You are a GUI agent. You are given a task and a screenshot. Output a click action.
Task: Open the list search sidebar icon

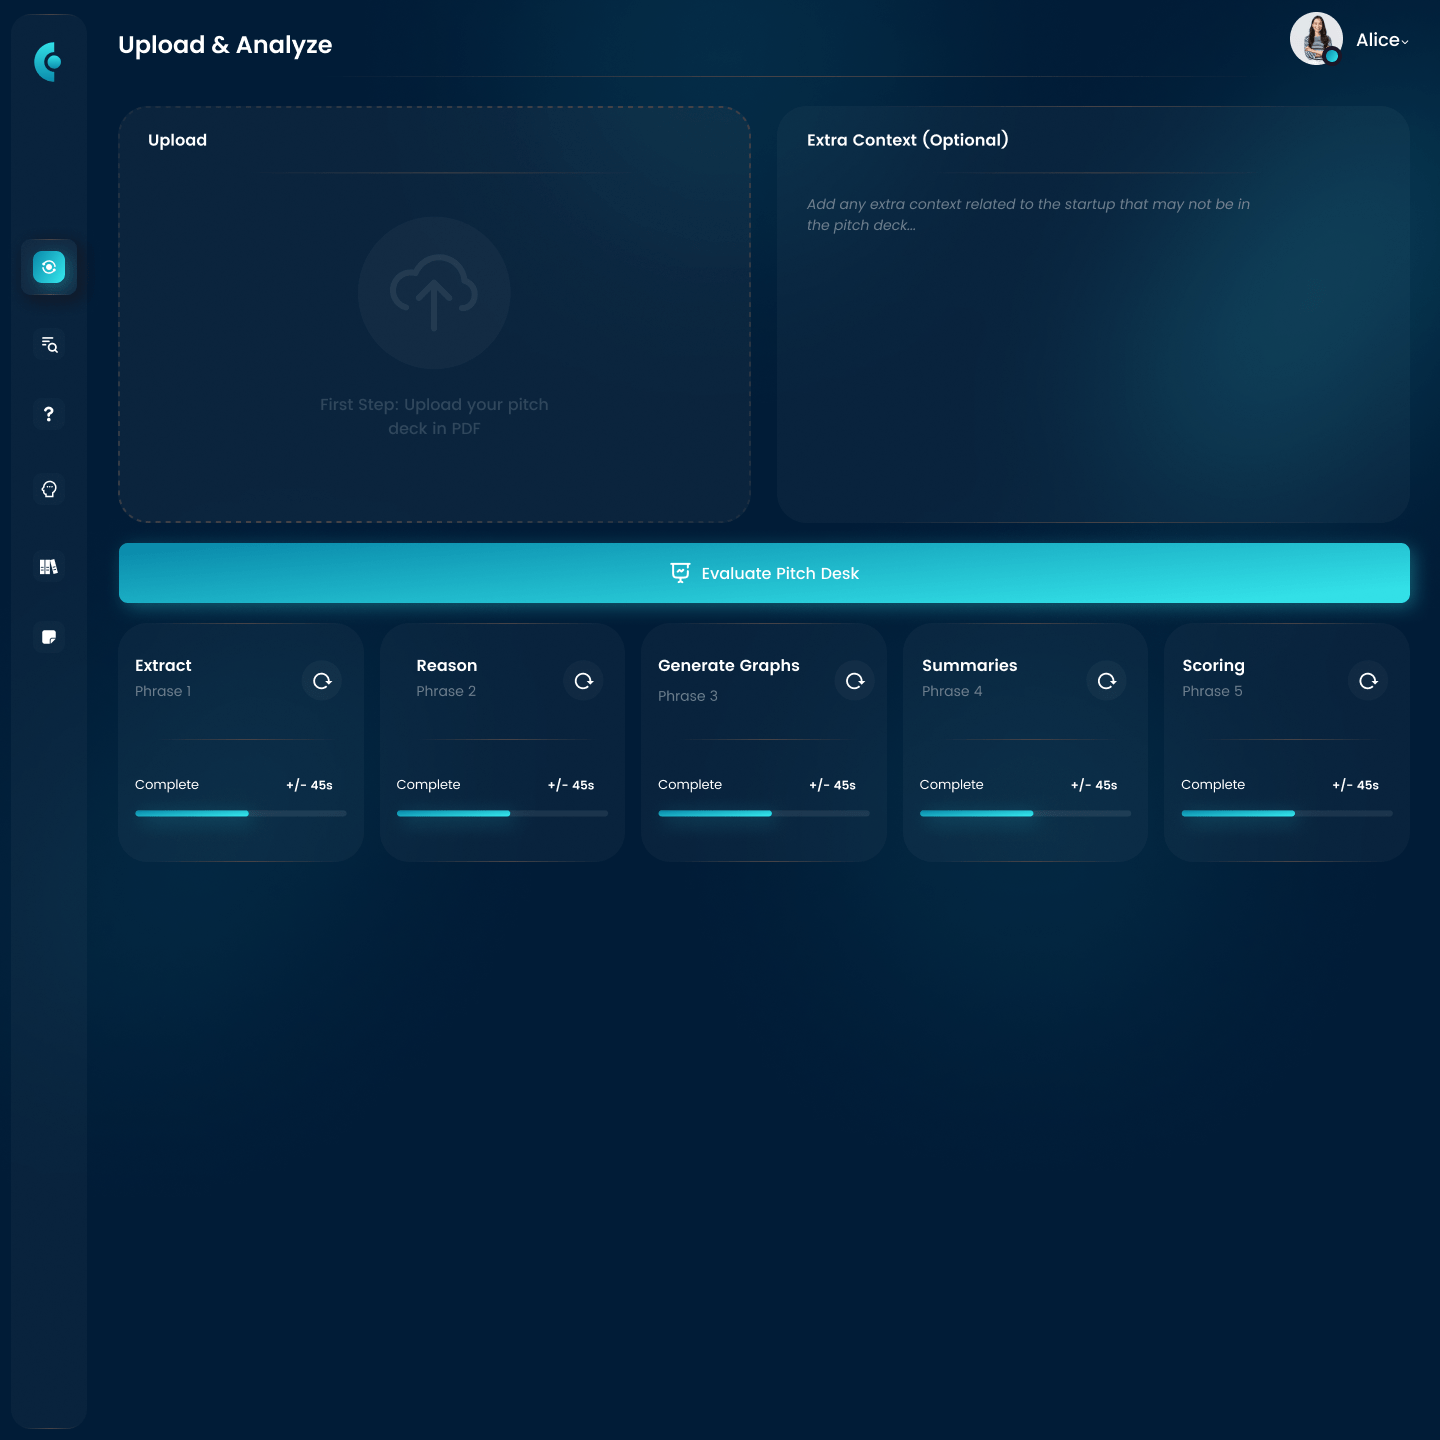point(49,345)
